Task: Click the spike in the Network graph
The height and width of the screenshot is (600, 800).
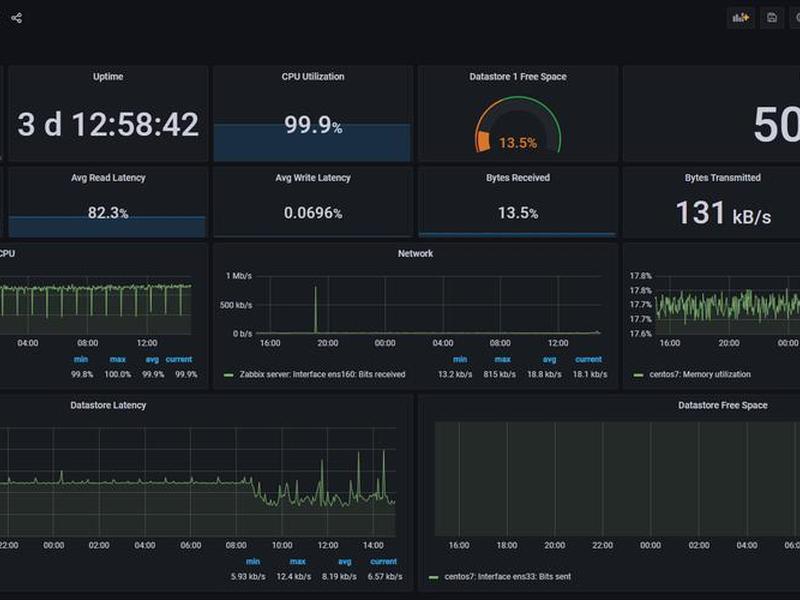Action: coord(315,309)
